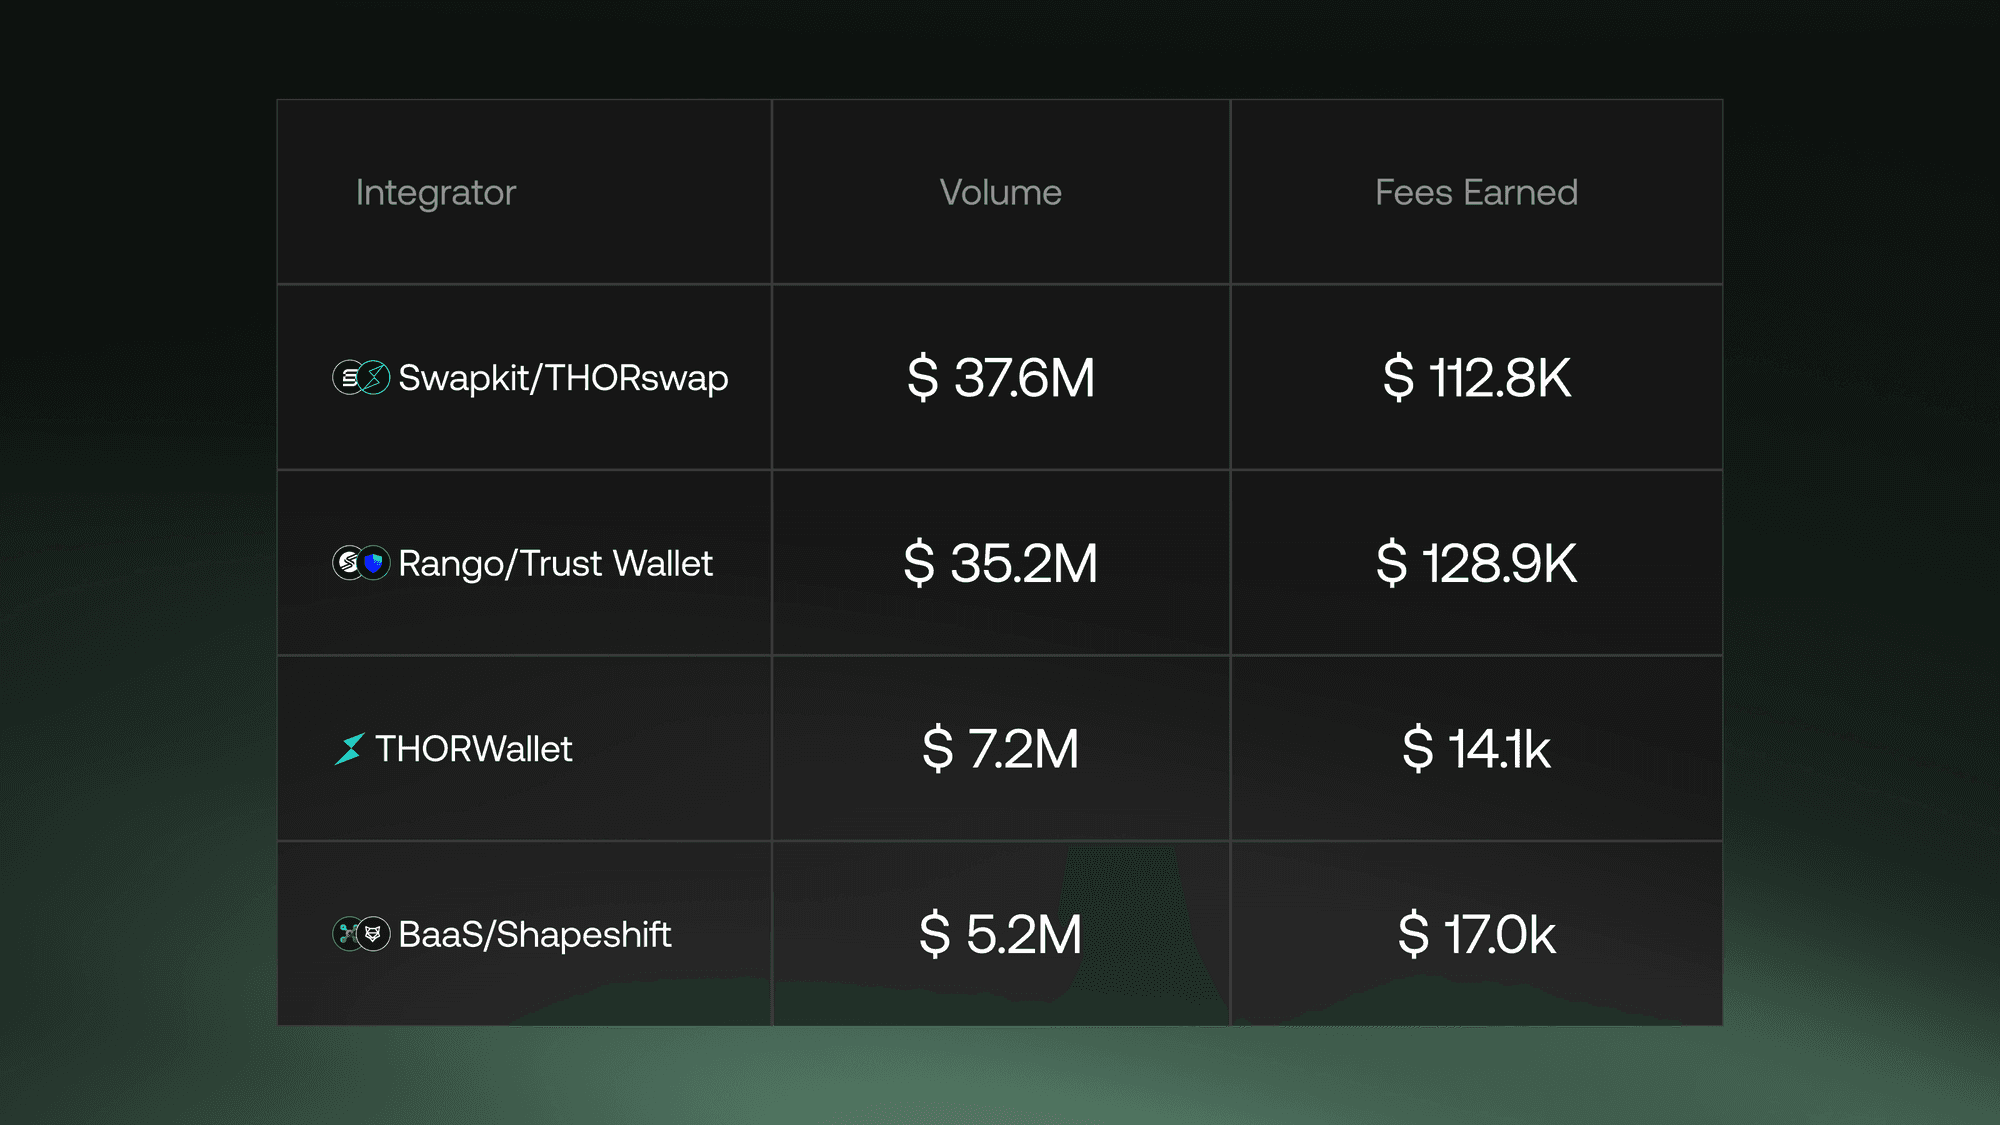2000x1125 pixels.
Task: Select the Fees Earned column header
Action: pos(1476,192)
